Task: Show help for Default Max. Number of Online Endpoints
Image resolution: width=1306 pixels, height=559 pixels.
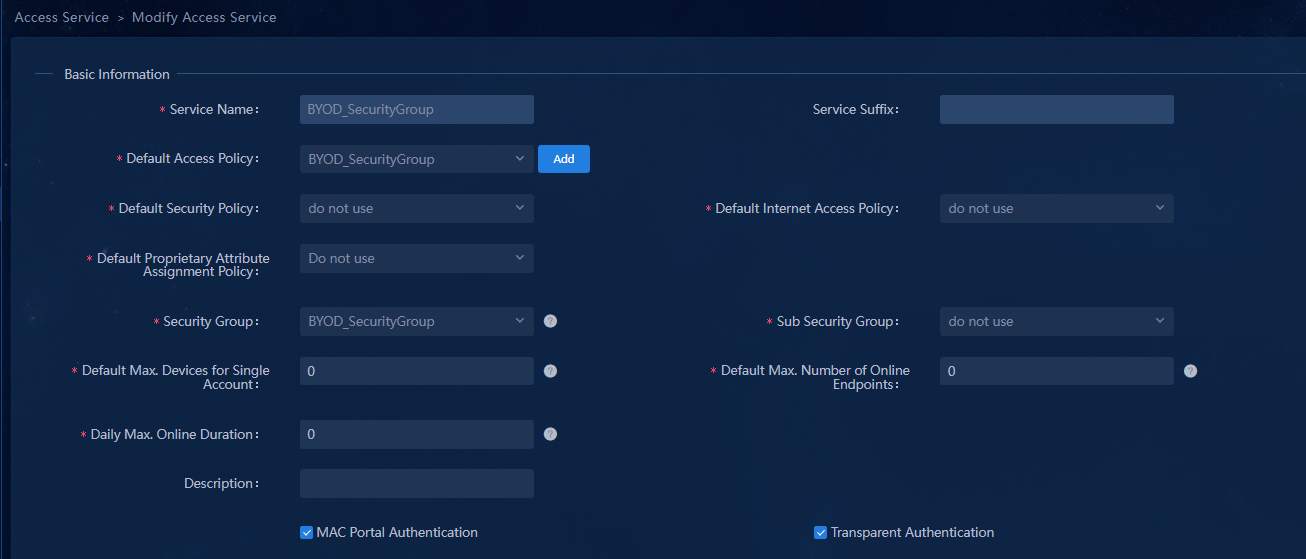Action: pyautogui.click(x=1190, y=371)
